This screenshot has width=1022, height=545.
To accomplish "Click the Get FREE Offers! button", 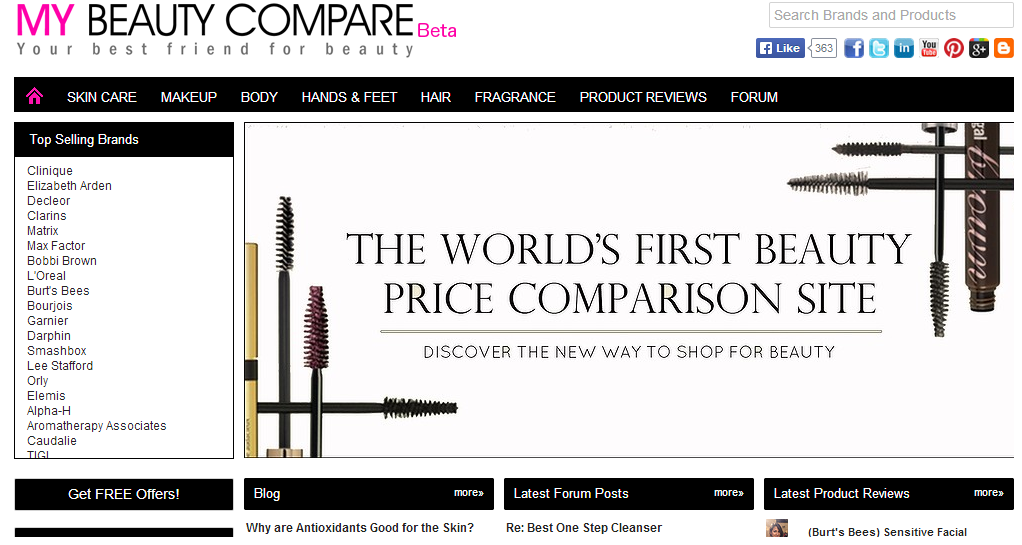I will pyautogui.click(x=124, y=494).
